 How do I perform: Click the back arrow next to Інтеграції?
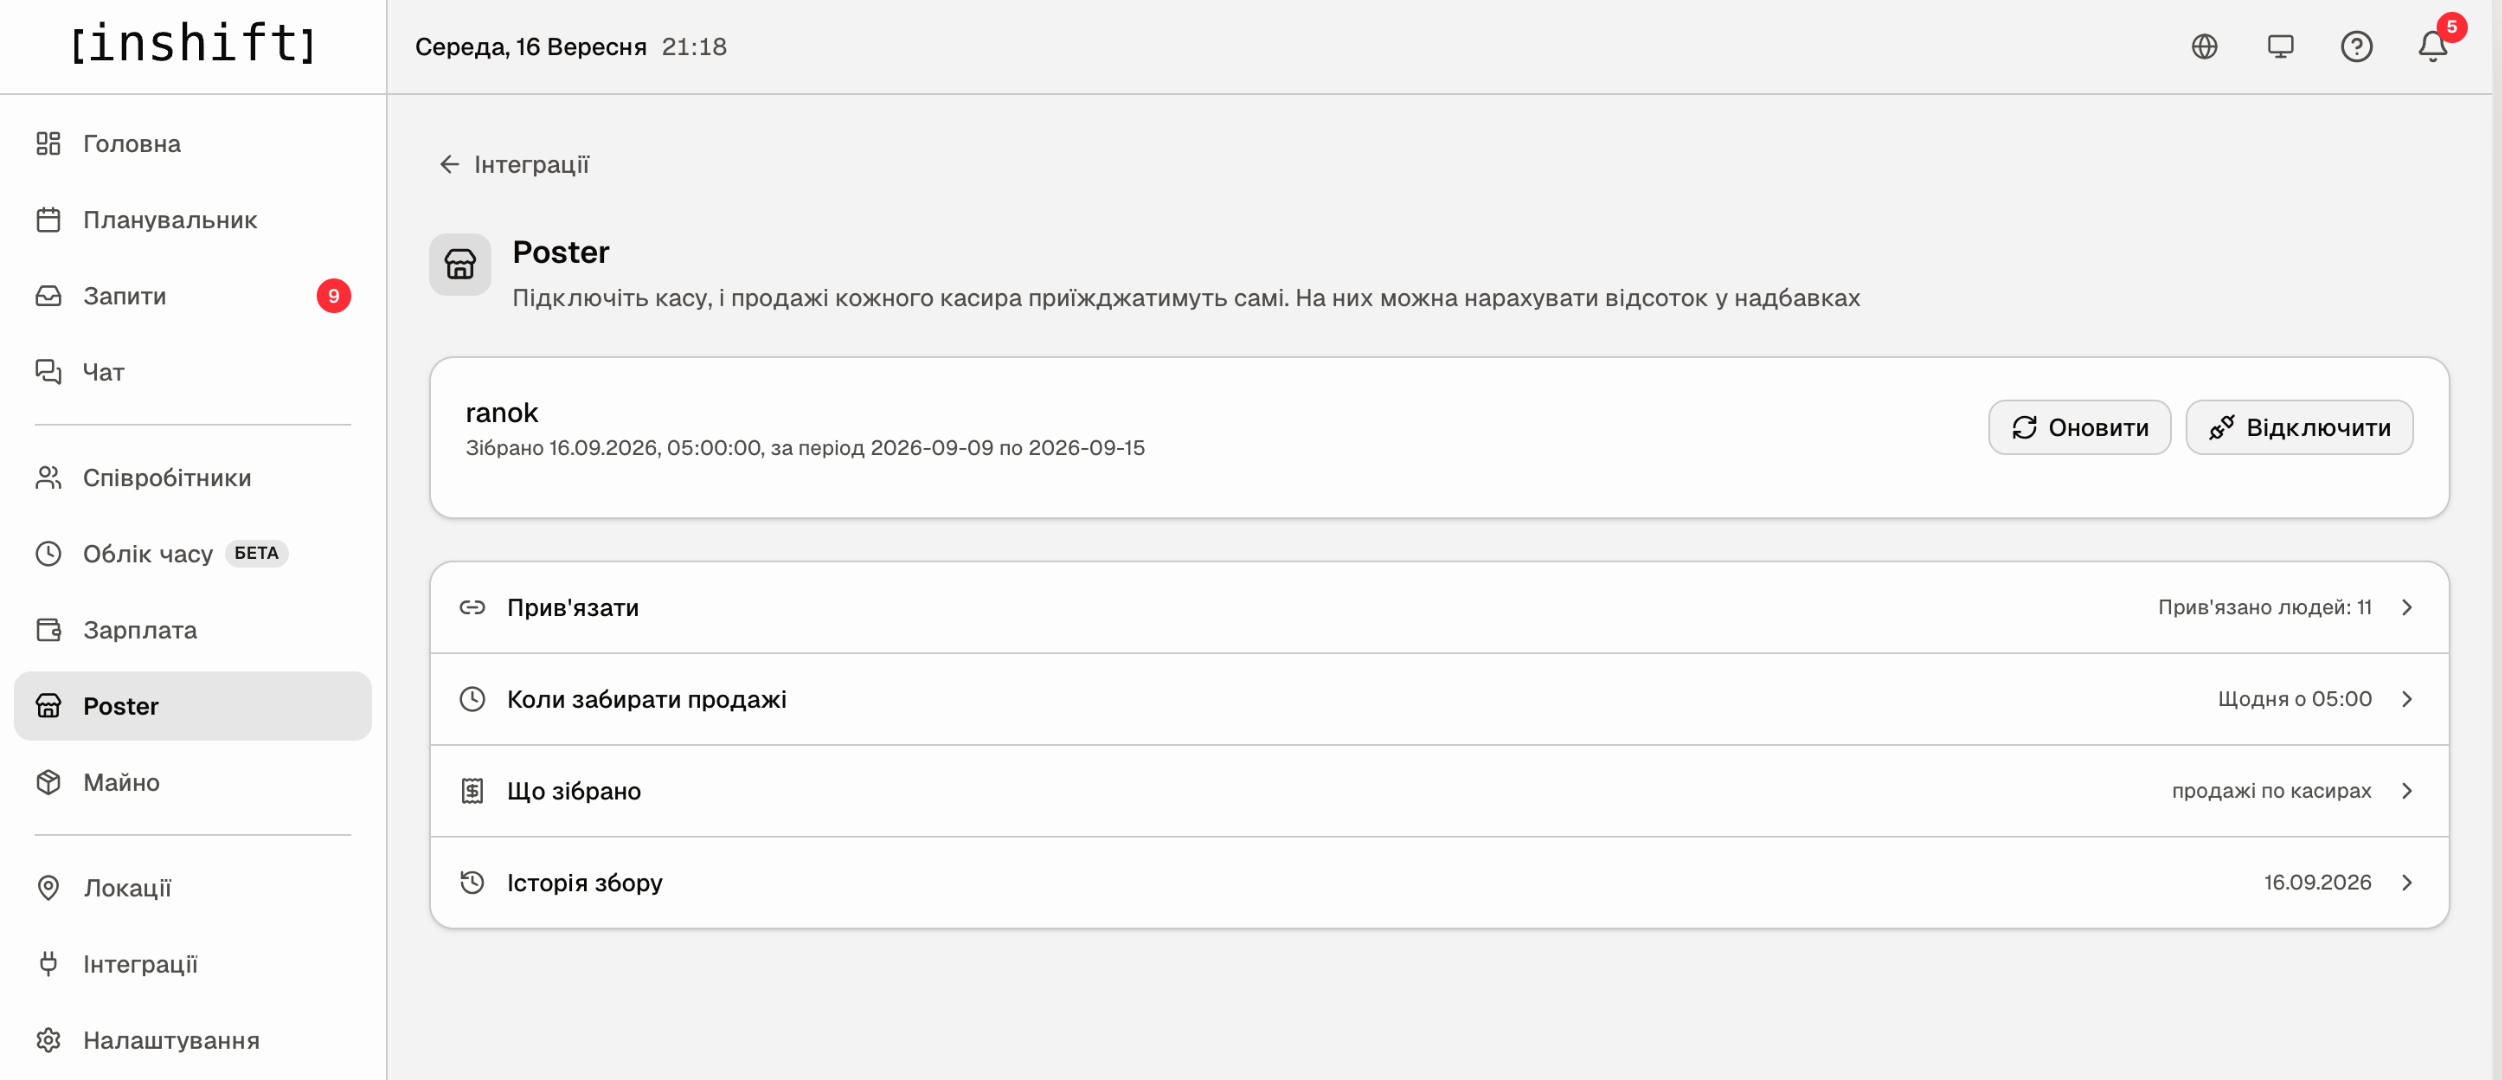(449, 164)
